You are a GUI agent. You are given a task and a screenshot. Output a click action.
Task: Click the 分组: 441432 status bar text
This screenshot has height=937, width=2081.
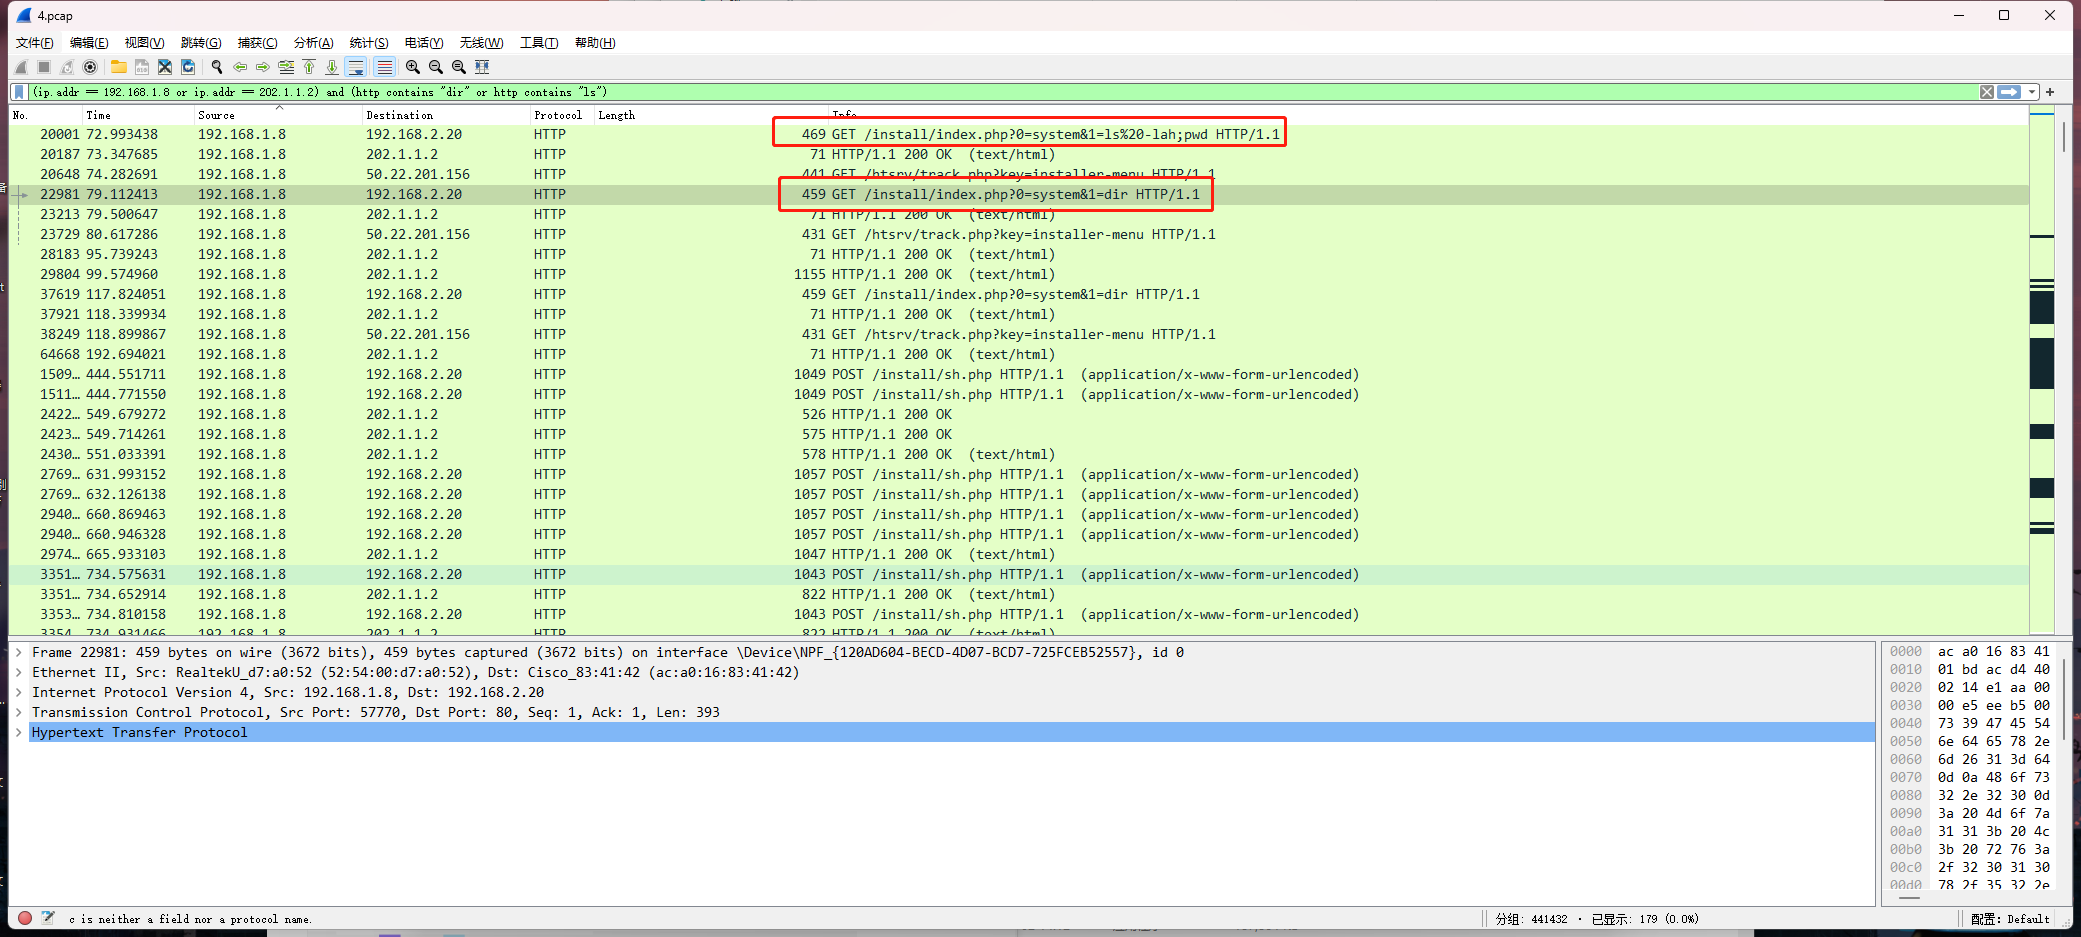coord(1532,919)
